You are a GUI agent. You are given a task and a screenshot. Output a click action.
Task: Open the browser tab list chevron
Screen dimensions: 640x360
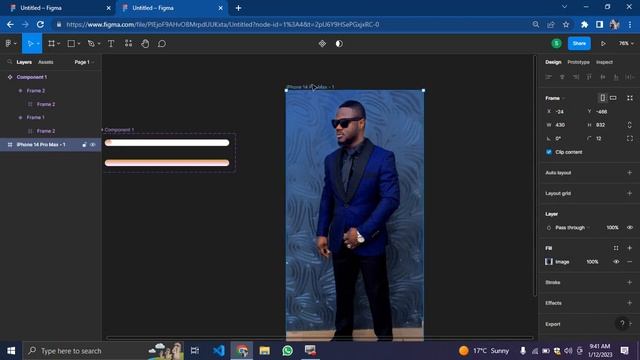point(564,7)
